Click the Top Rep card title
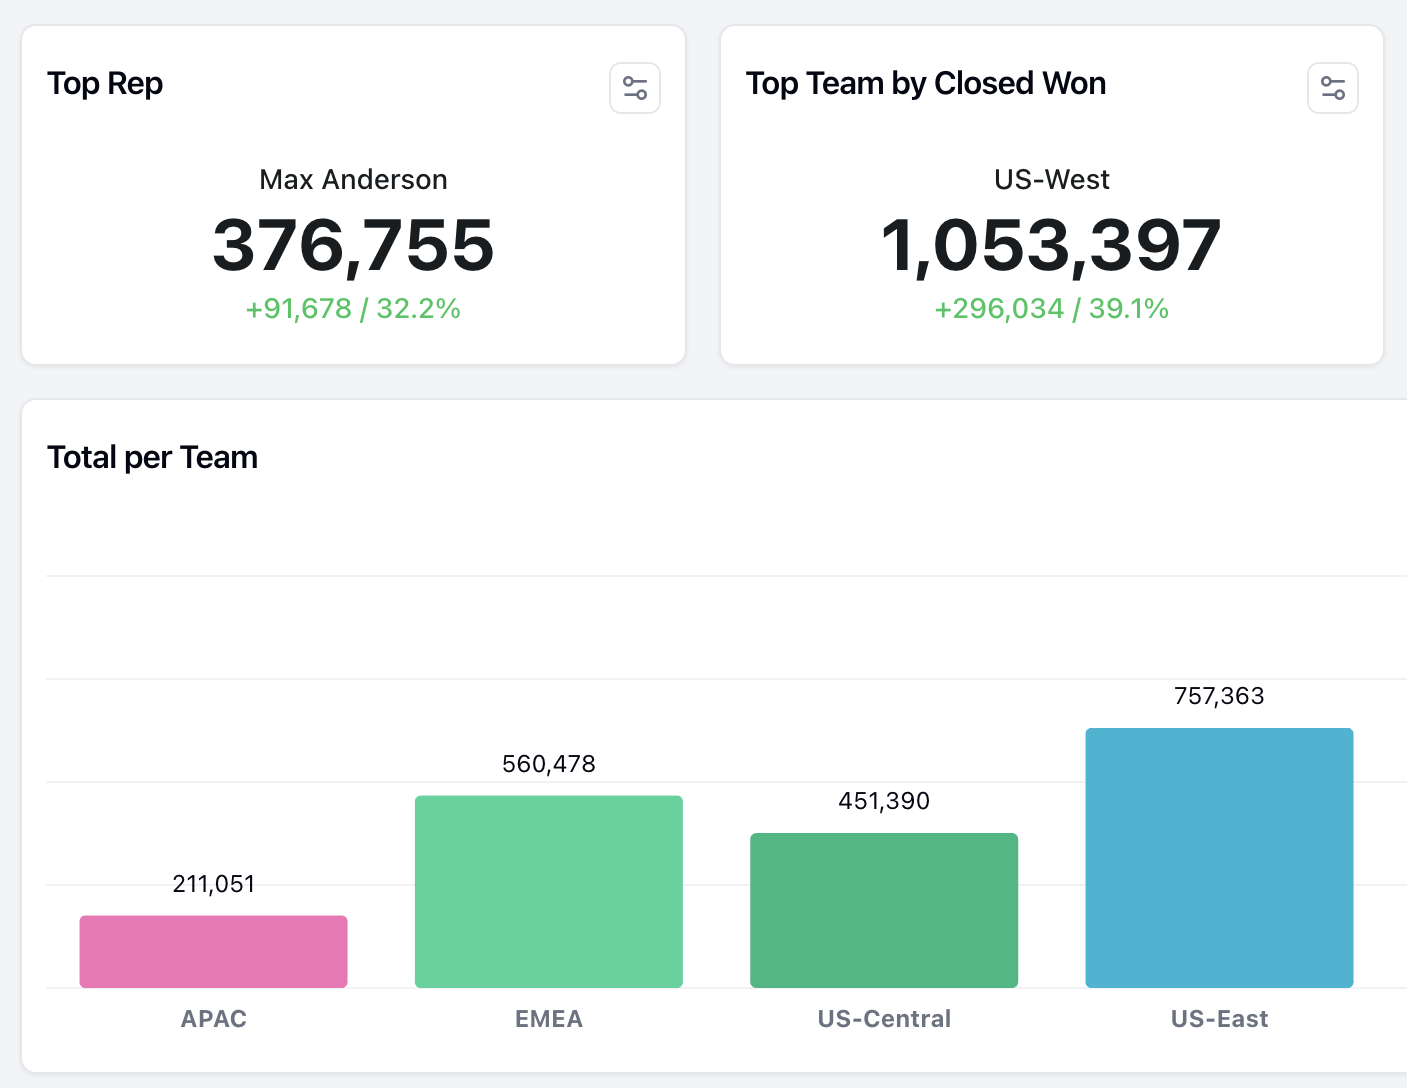This screenshot has height=1088, width=1407. coord(105,84)
